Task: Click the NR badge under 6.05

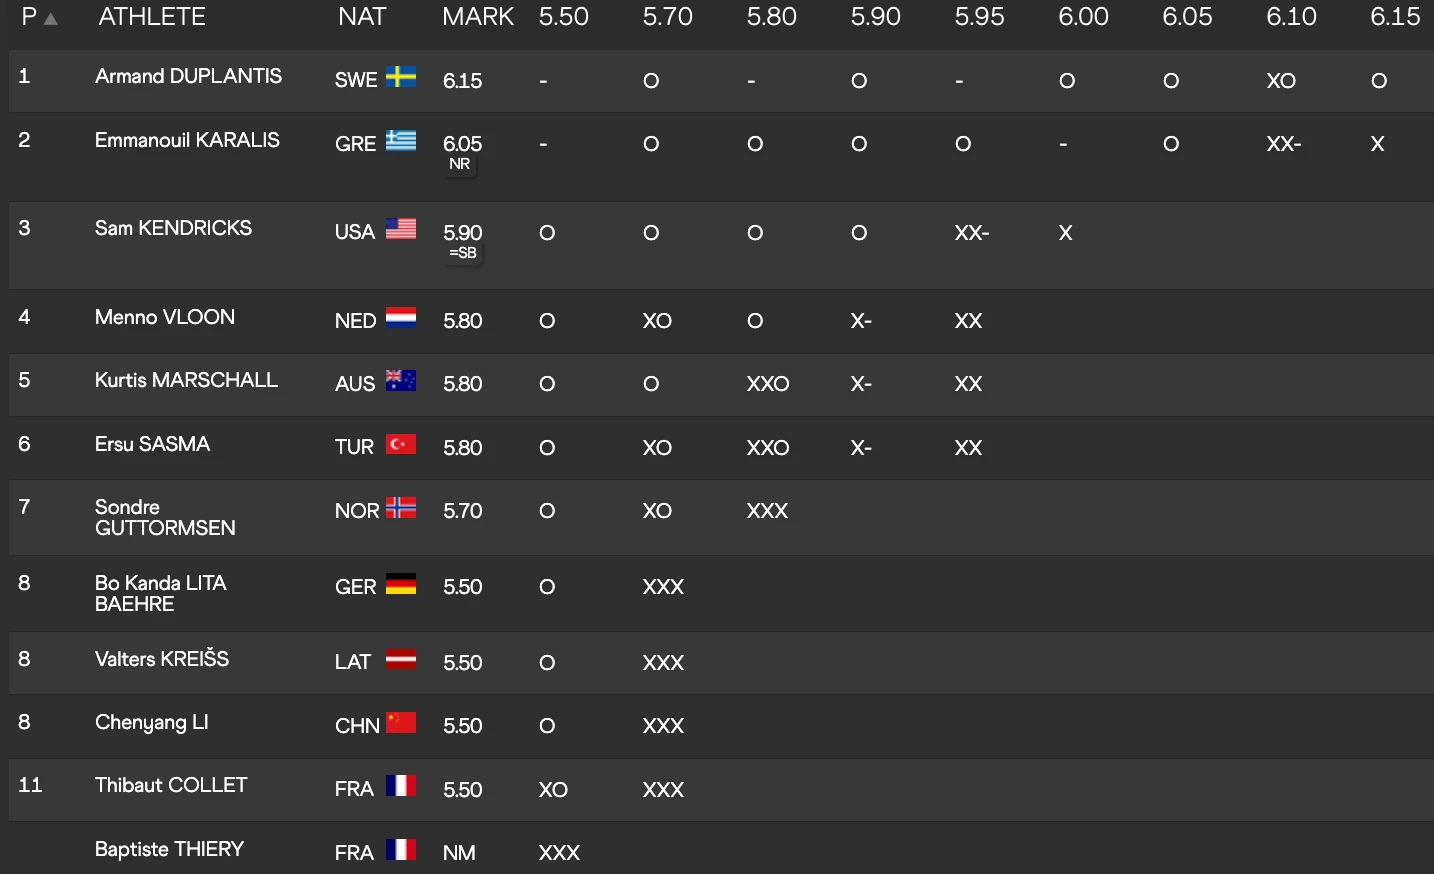Action: click(x=460, y=165)
